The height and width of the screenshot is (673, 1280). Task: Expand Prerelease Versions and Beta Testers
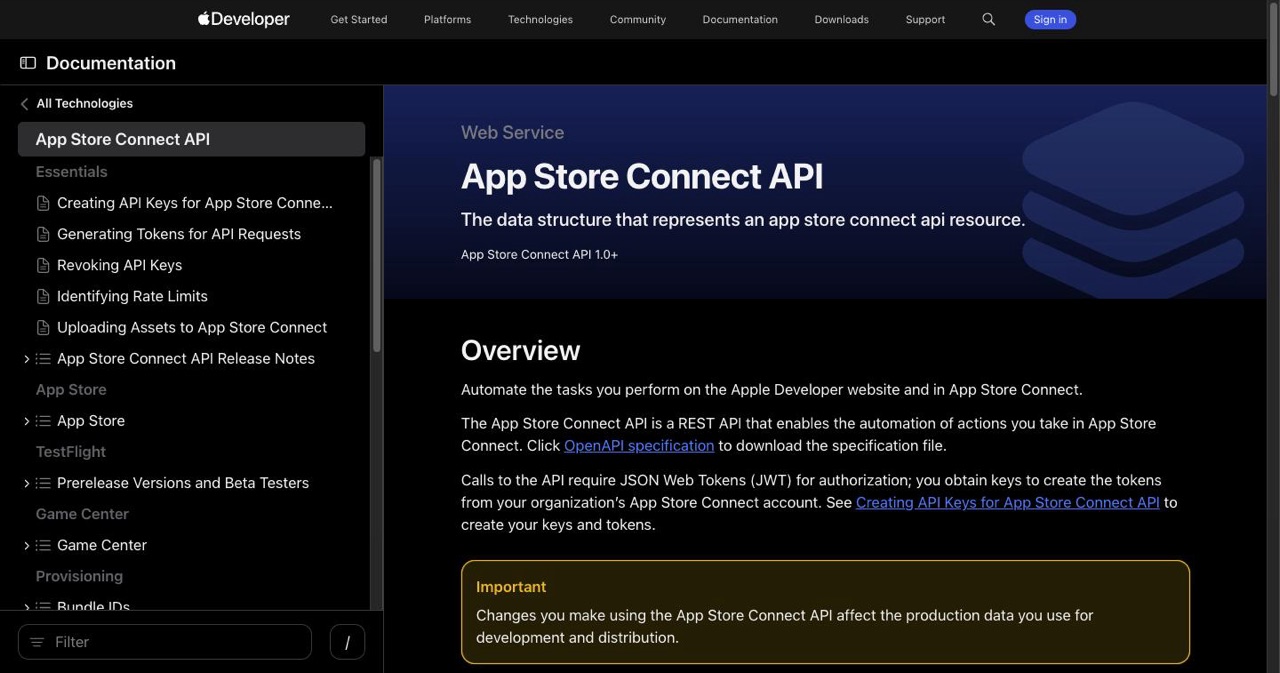pos(26,483)
